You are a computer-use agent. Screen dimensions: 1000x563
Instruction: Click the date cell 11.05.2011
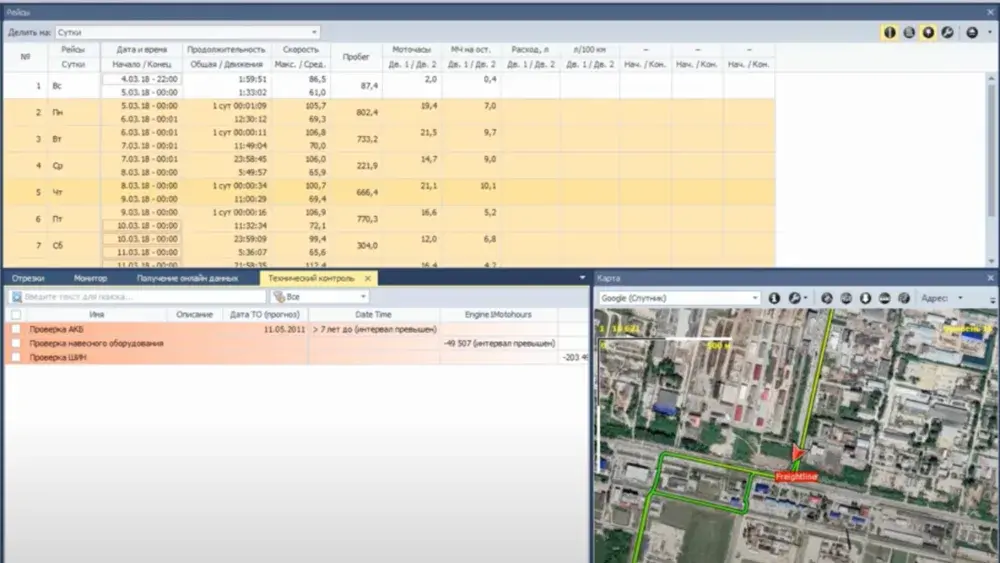tap(284, 329)
